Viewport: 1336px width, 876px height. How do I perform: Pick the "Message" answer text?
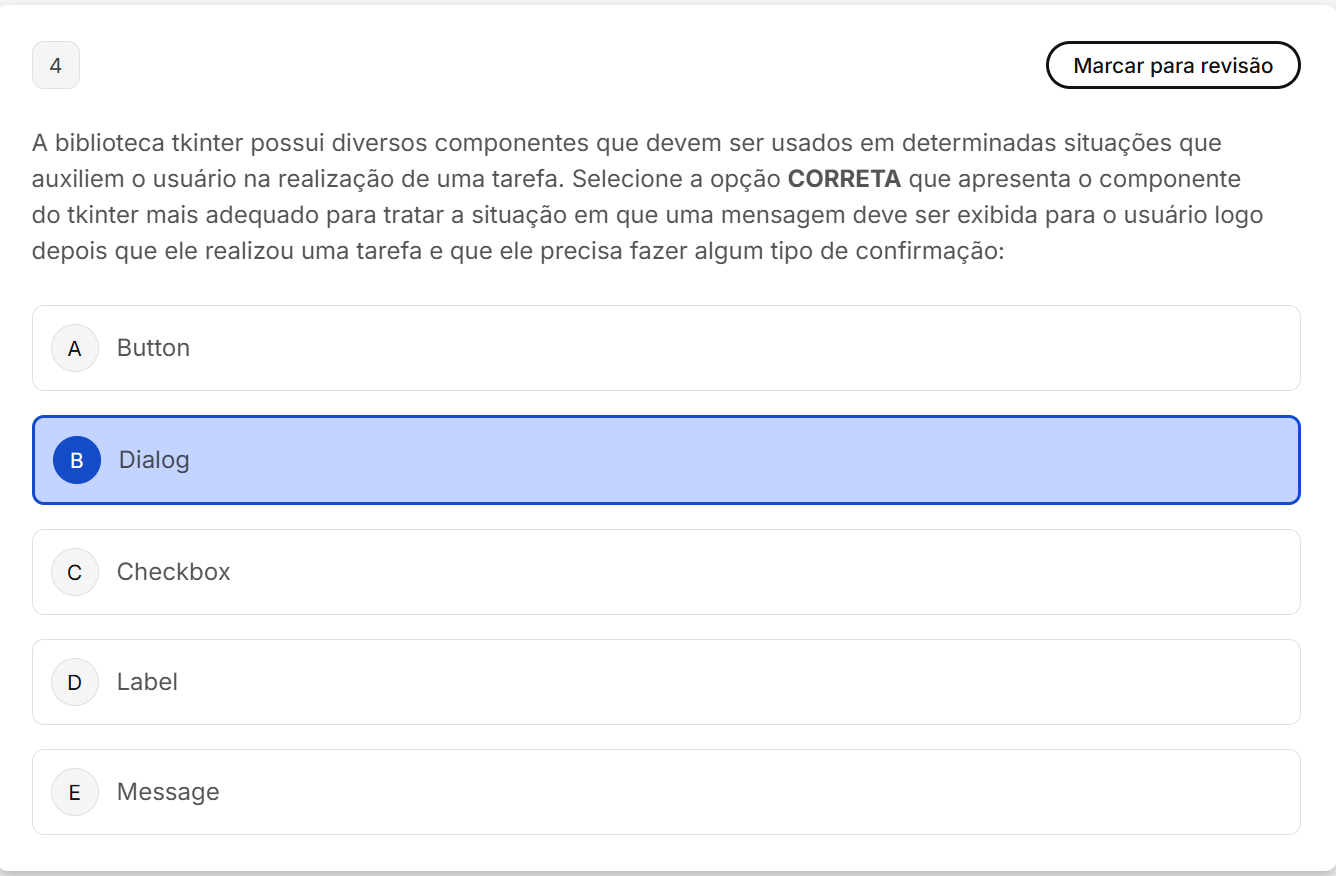click(x=168, y=792)
